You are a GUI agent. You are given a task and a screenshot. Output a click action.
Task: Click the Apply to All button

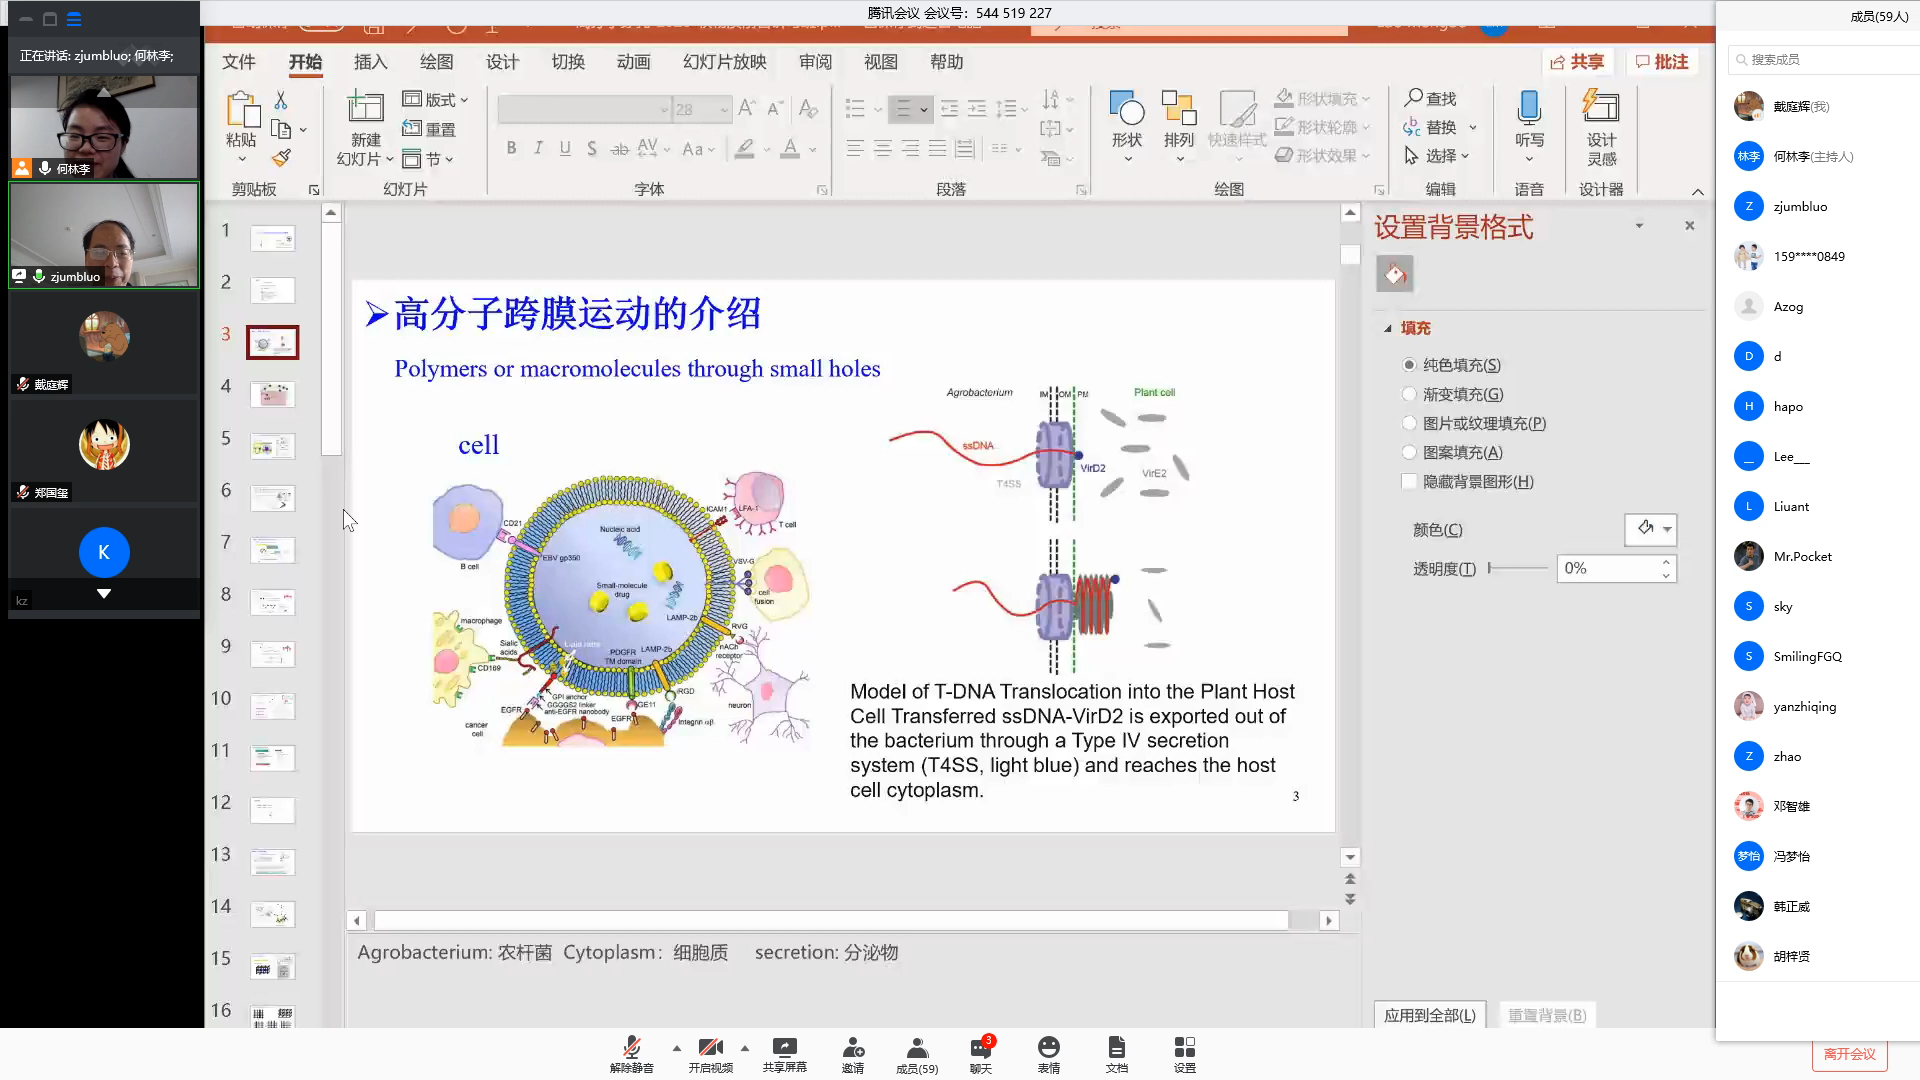1429,1015
